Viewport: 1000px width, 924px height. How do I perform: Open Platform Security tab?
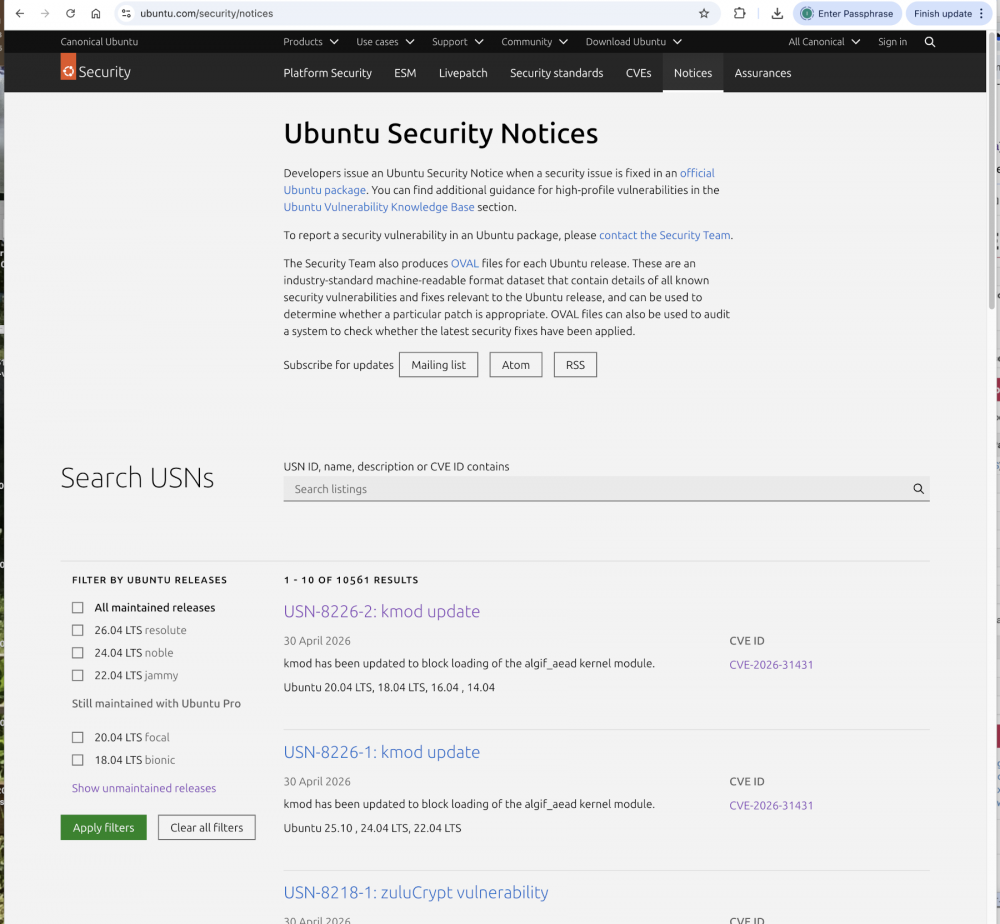[x=327, y=73]
